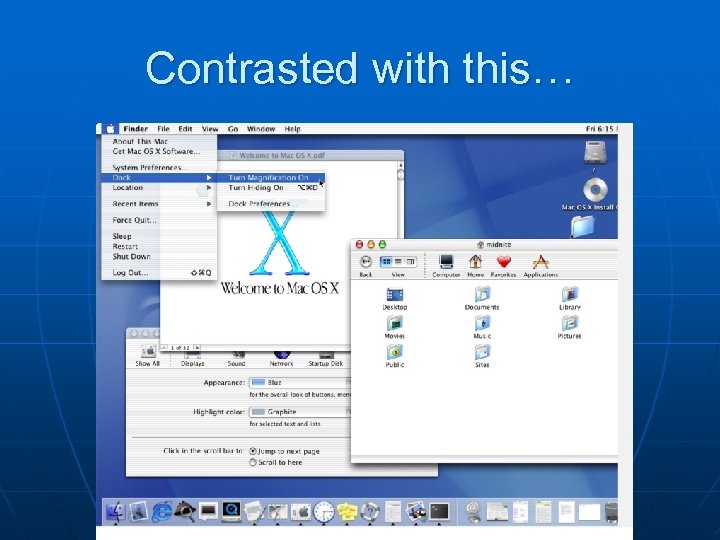
Task: Select Jump to next page radio button
Action: click(253, 451)
